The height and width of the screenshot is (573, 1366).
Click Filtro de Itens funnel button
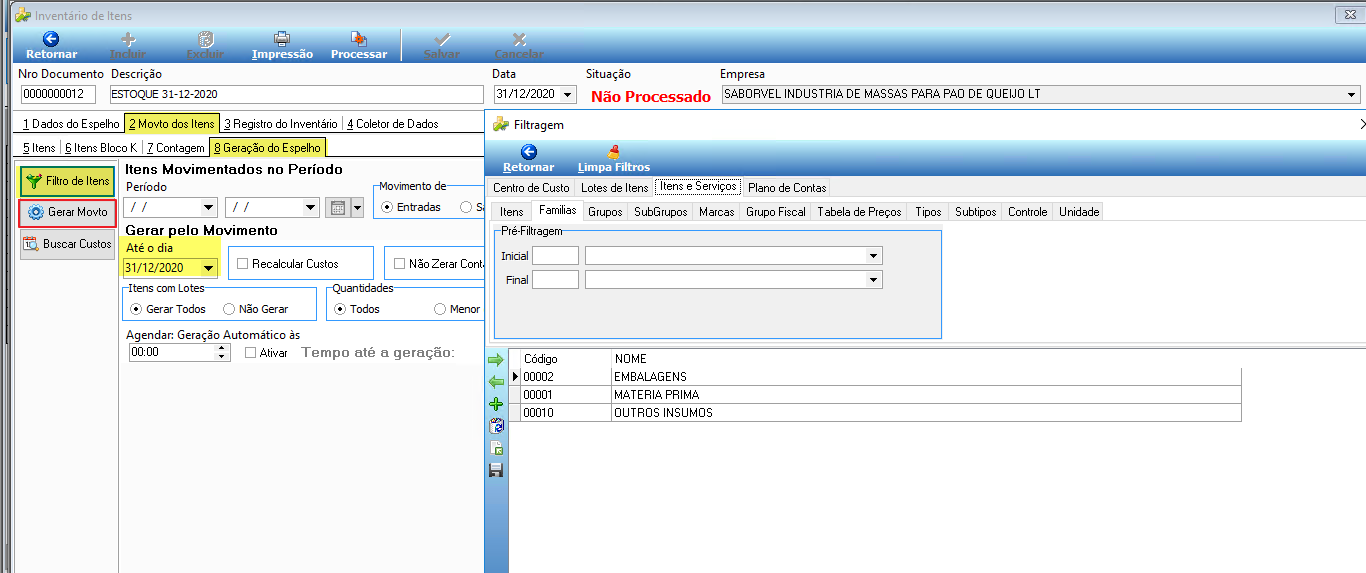pyautogui.click(x=67, y=181)
